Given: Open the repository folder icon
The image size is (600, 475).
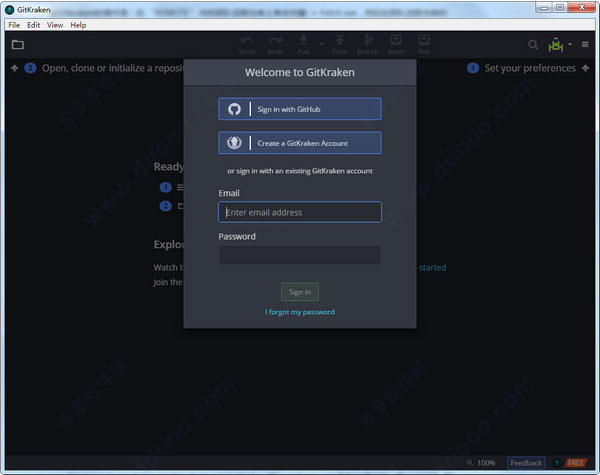Looking at the screenshot, I should (x=18, y=45).
